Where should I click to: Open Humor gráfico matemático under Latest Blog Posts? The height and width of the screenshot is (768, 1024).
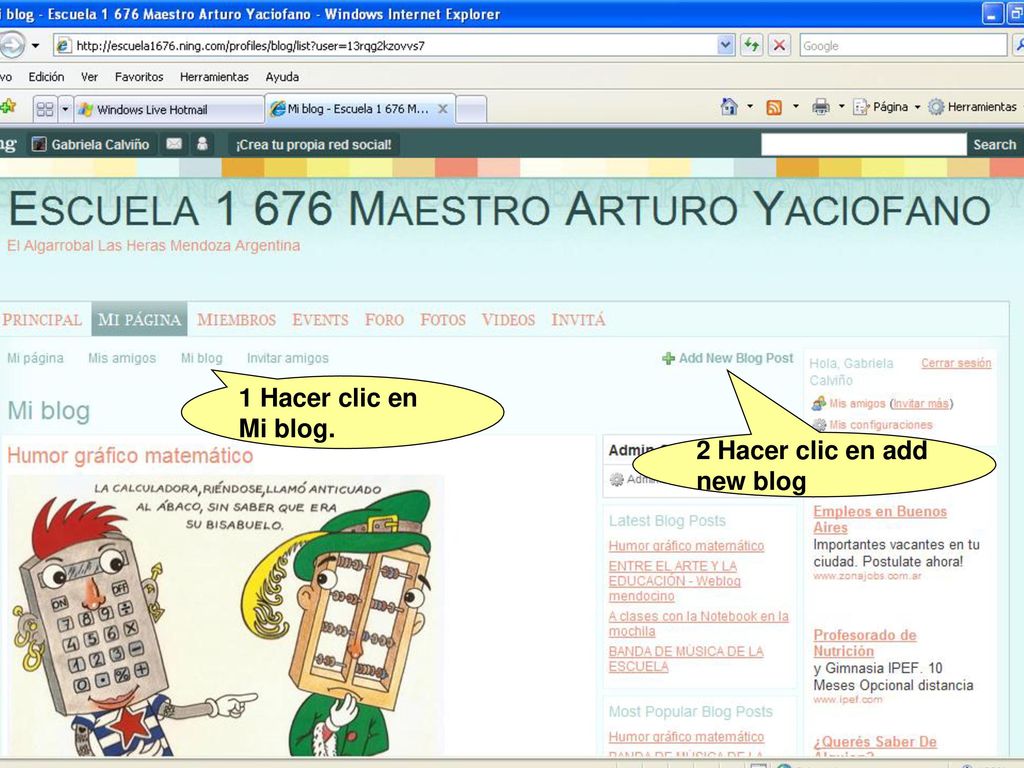coord(686,546)
